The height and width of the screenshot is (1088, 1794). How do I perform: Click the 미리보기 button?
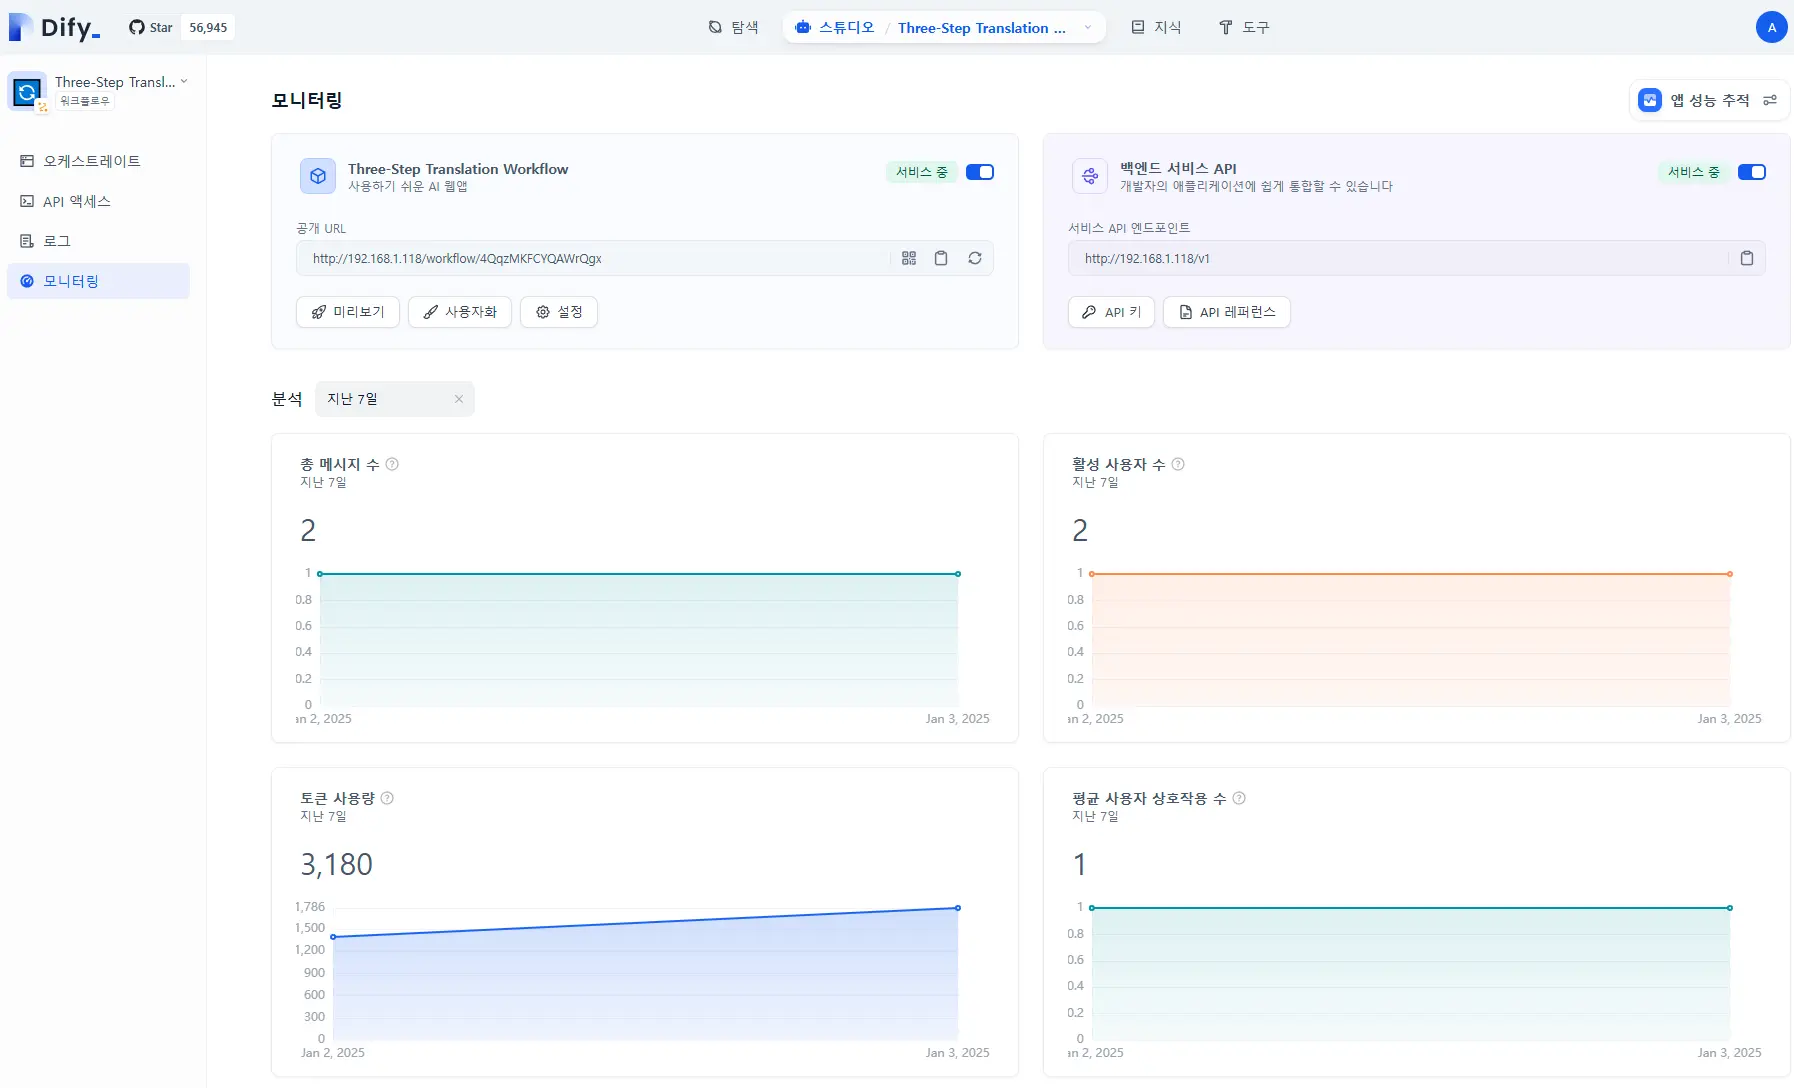348,312
